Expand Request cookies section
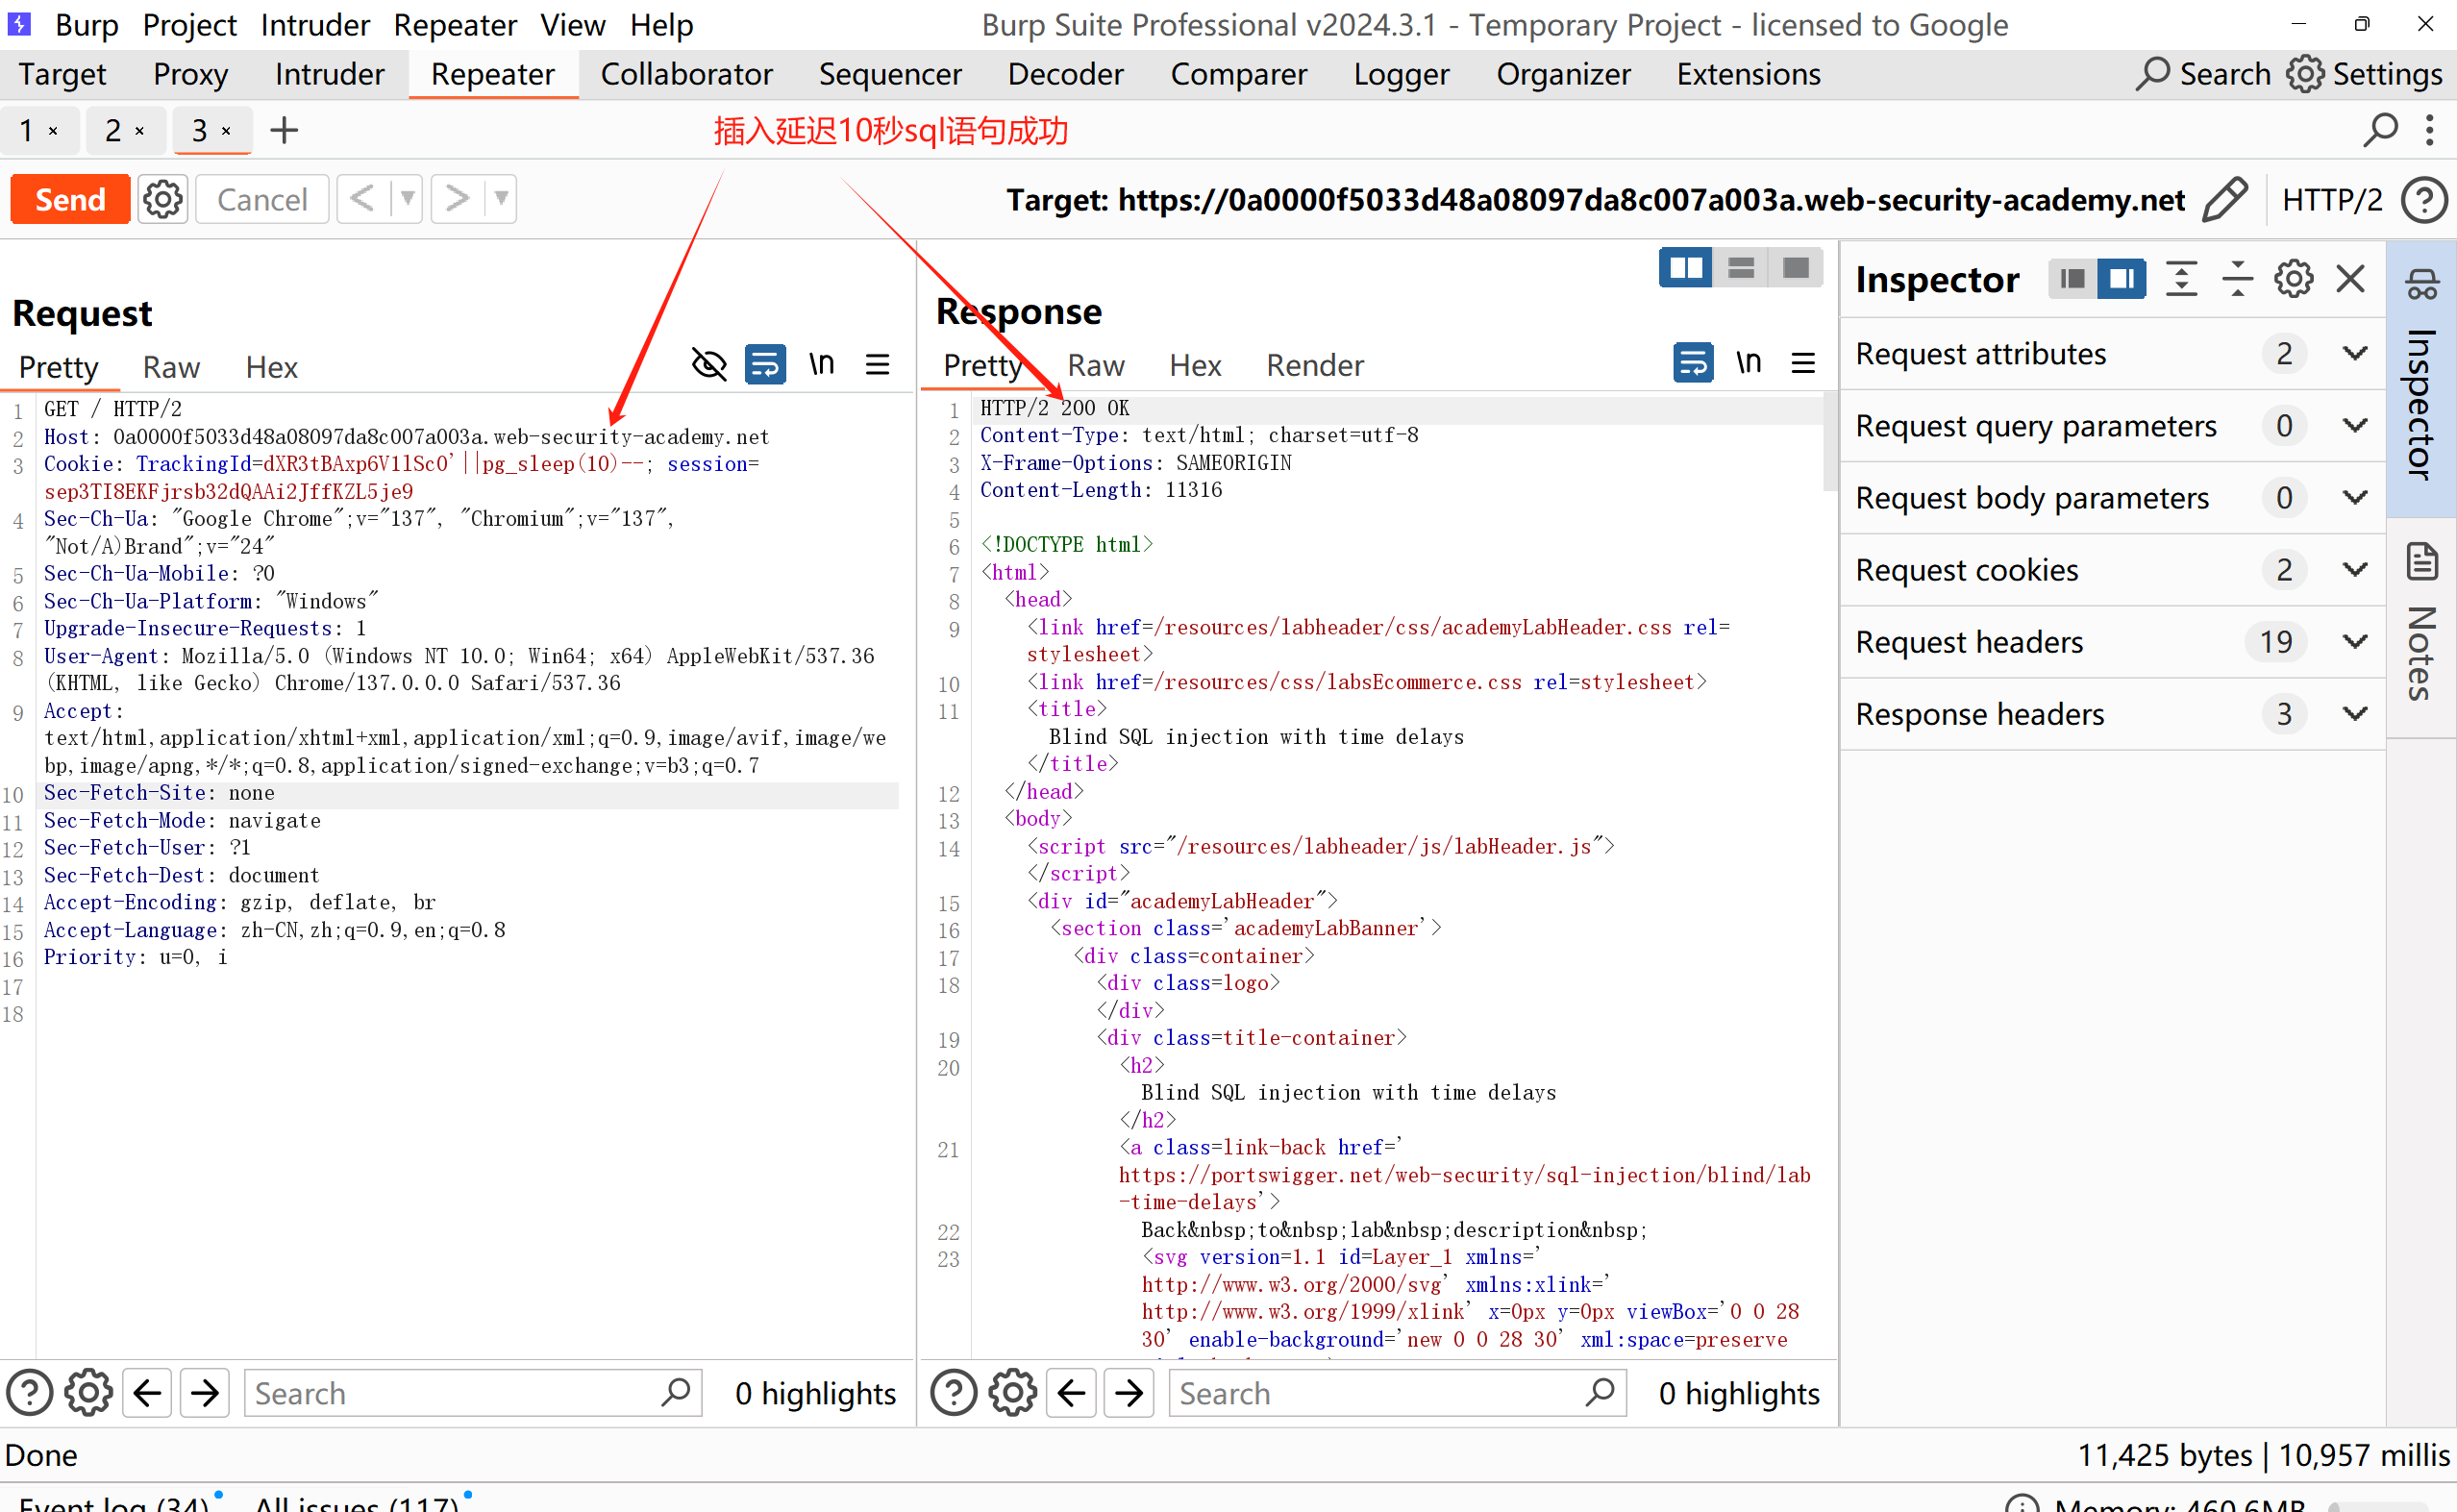 click(2355, 570)
